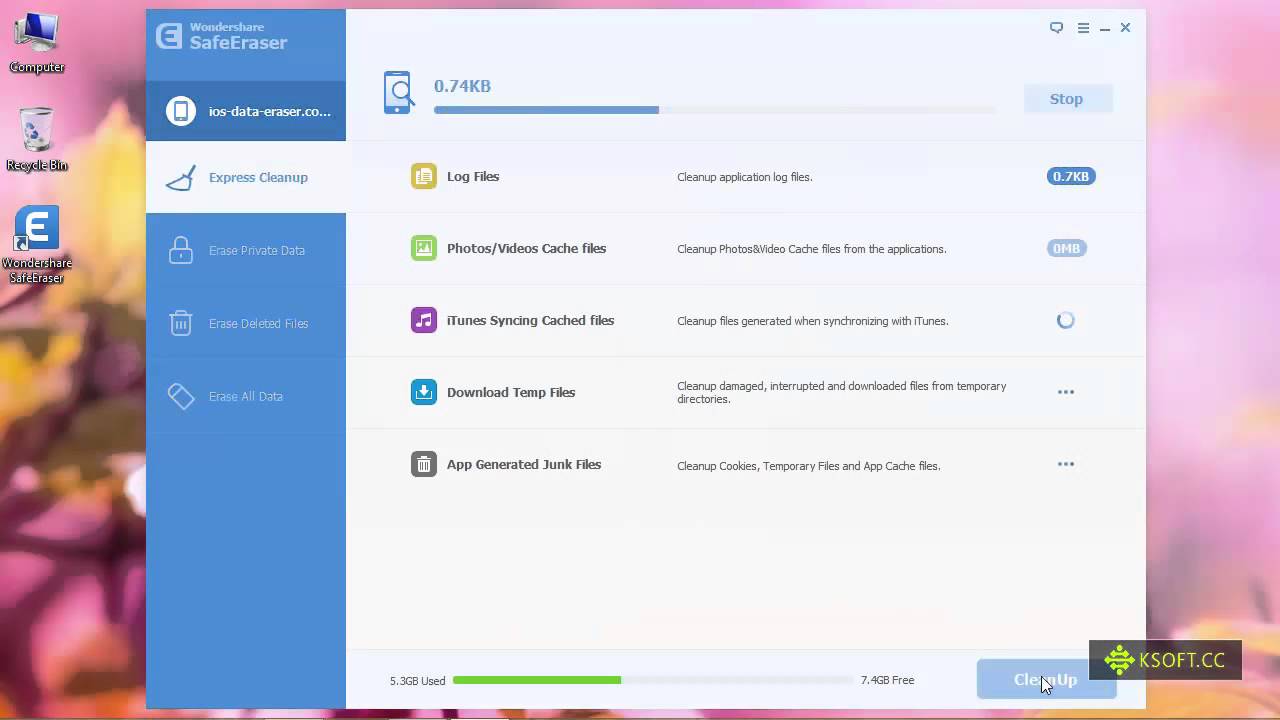Image resolution: width=1280 pixels, height=720 pixels.
Task: Click the Log Files icon
Action: [424, 176]
